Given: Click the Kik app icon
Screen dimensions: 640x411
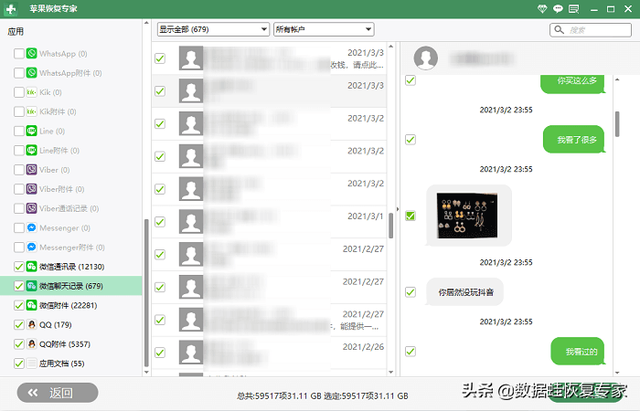Looking at the screenshot, I should (31, 92).
